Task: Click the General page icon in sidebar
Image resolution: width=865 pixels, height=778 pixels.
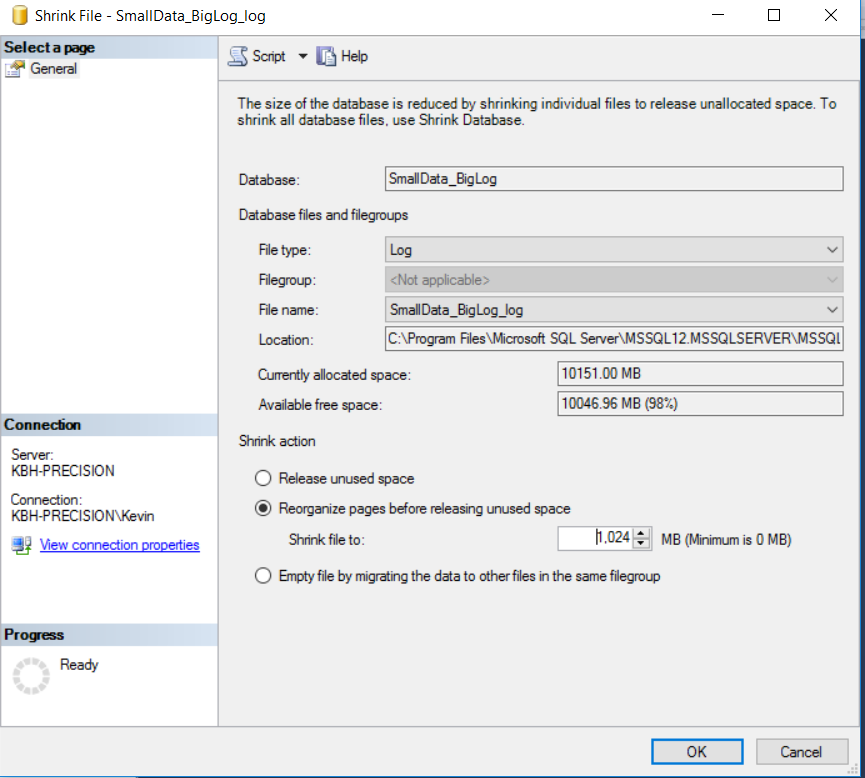Action: (17, 68)
